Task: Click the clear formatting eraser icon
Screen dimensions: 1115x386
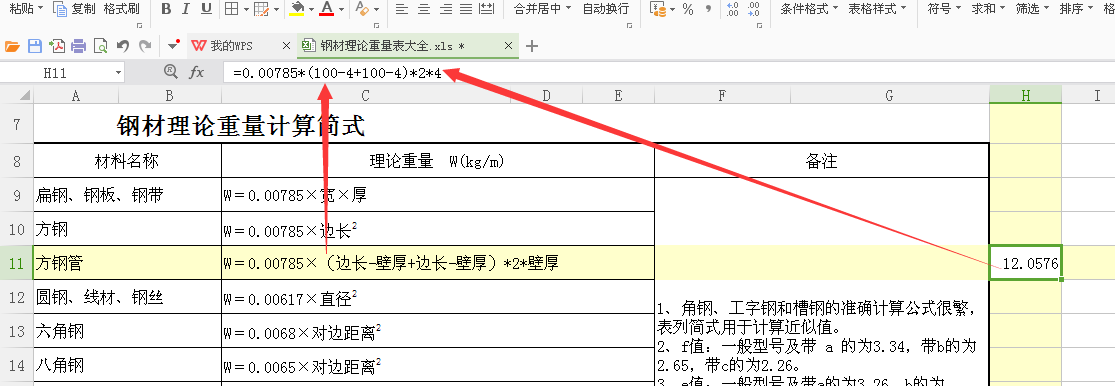Action: point(361,9)
